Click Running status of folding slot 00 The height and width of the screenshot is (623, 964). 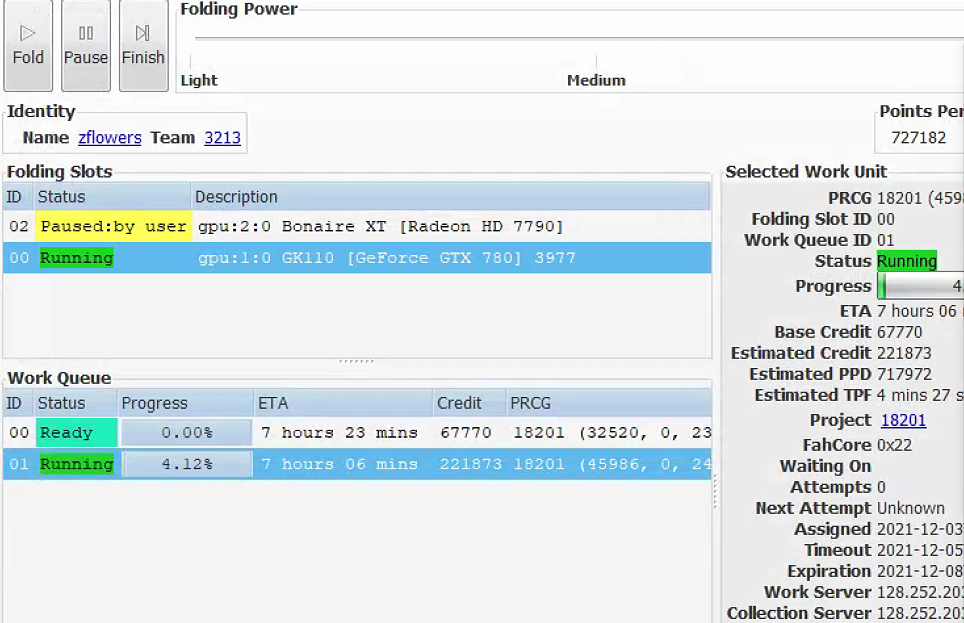pyautogui.click(x=76, y=258)
